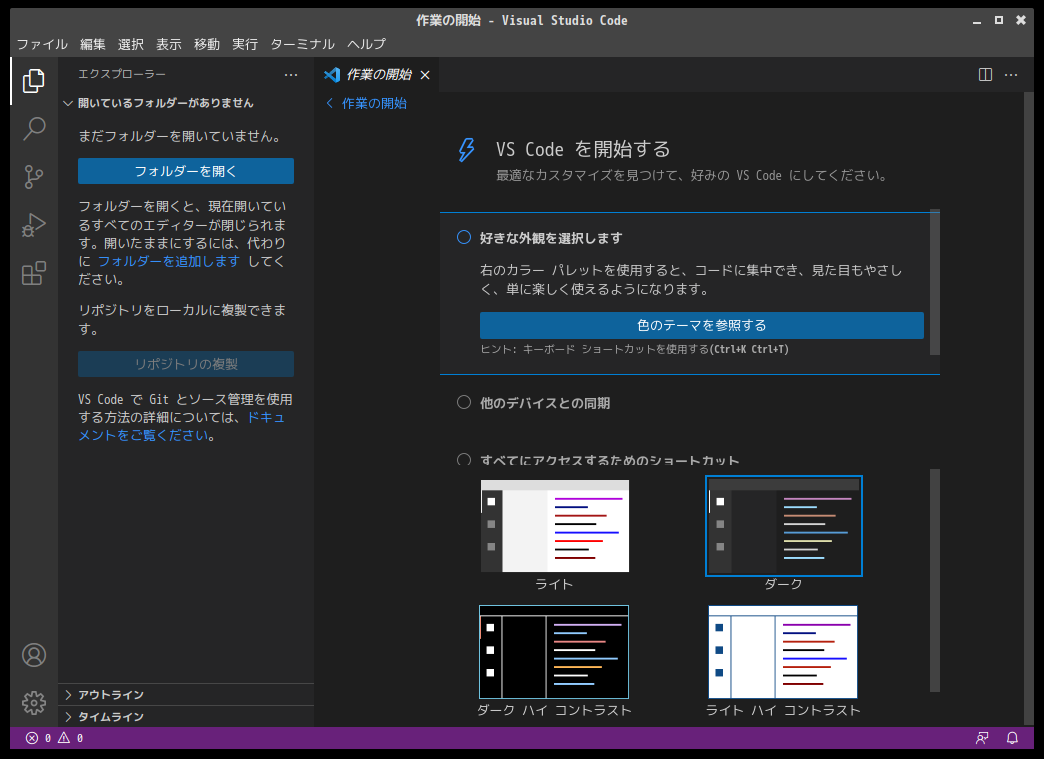Maximize the Visual Studio Code window
The image size is (1044, 759).
999,21
